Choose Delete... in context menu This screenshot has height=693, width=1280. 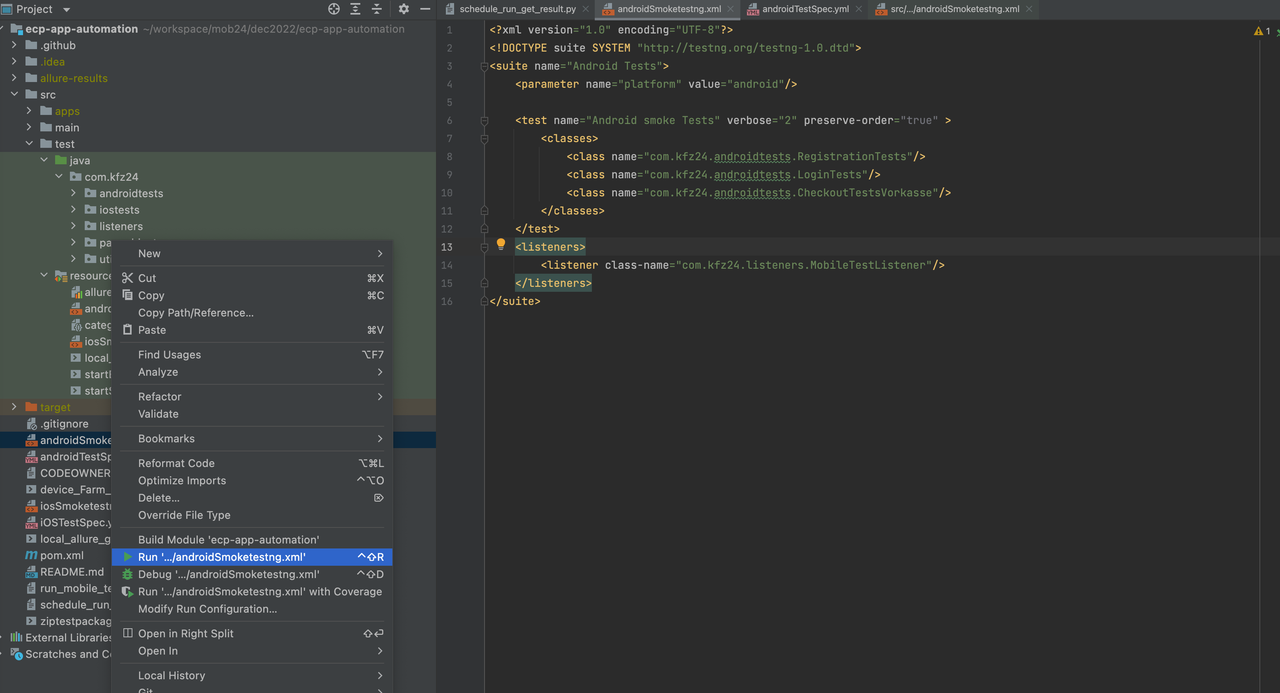click(x=252, y=498)
